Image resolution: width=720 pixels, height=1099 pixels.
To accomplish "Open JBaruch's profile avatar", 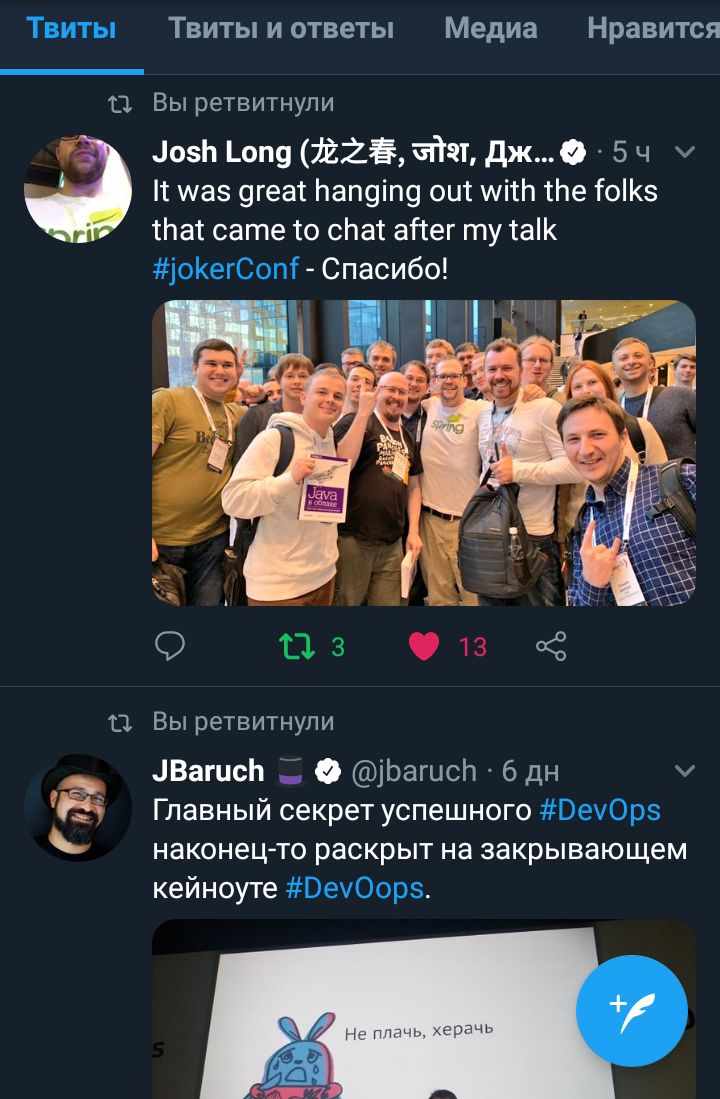I will click(78, 807).
